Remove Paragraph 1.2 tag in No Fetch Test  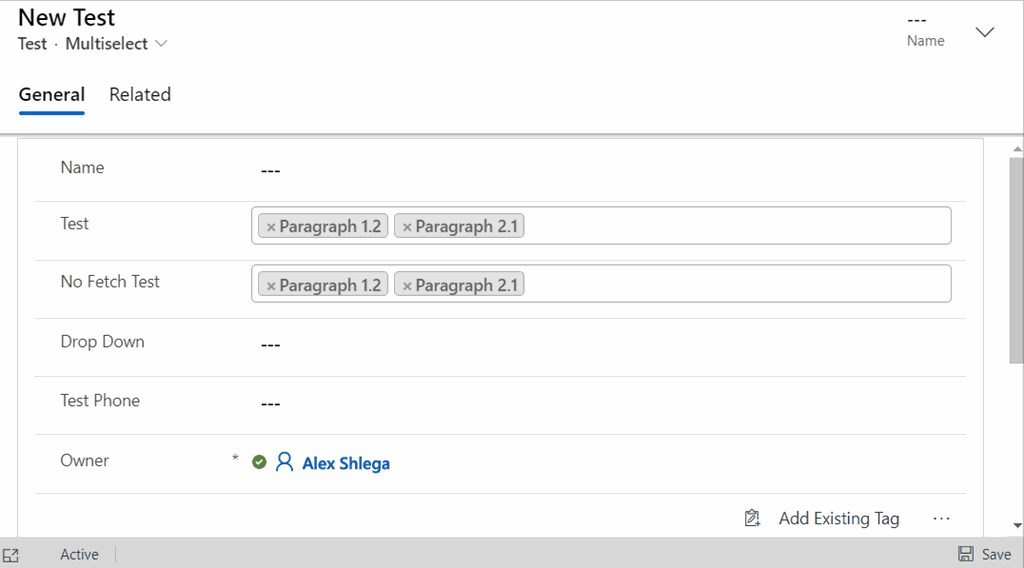270,286
